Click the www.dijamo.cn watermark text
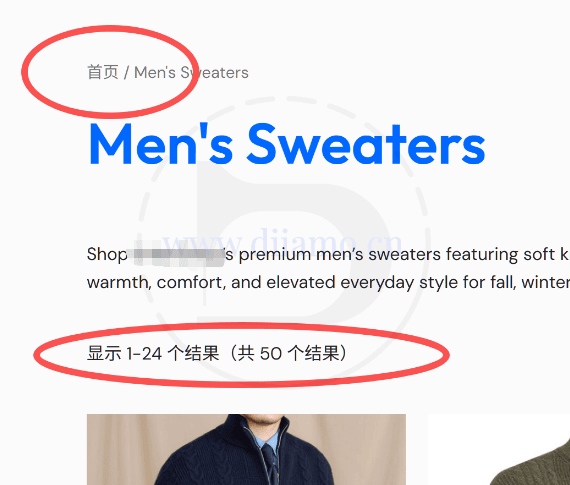This screenshot has width=570, height=485. point(282,241)
